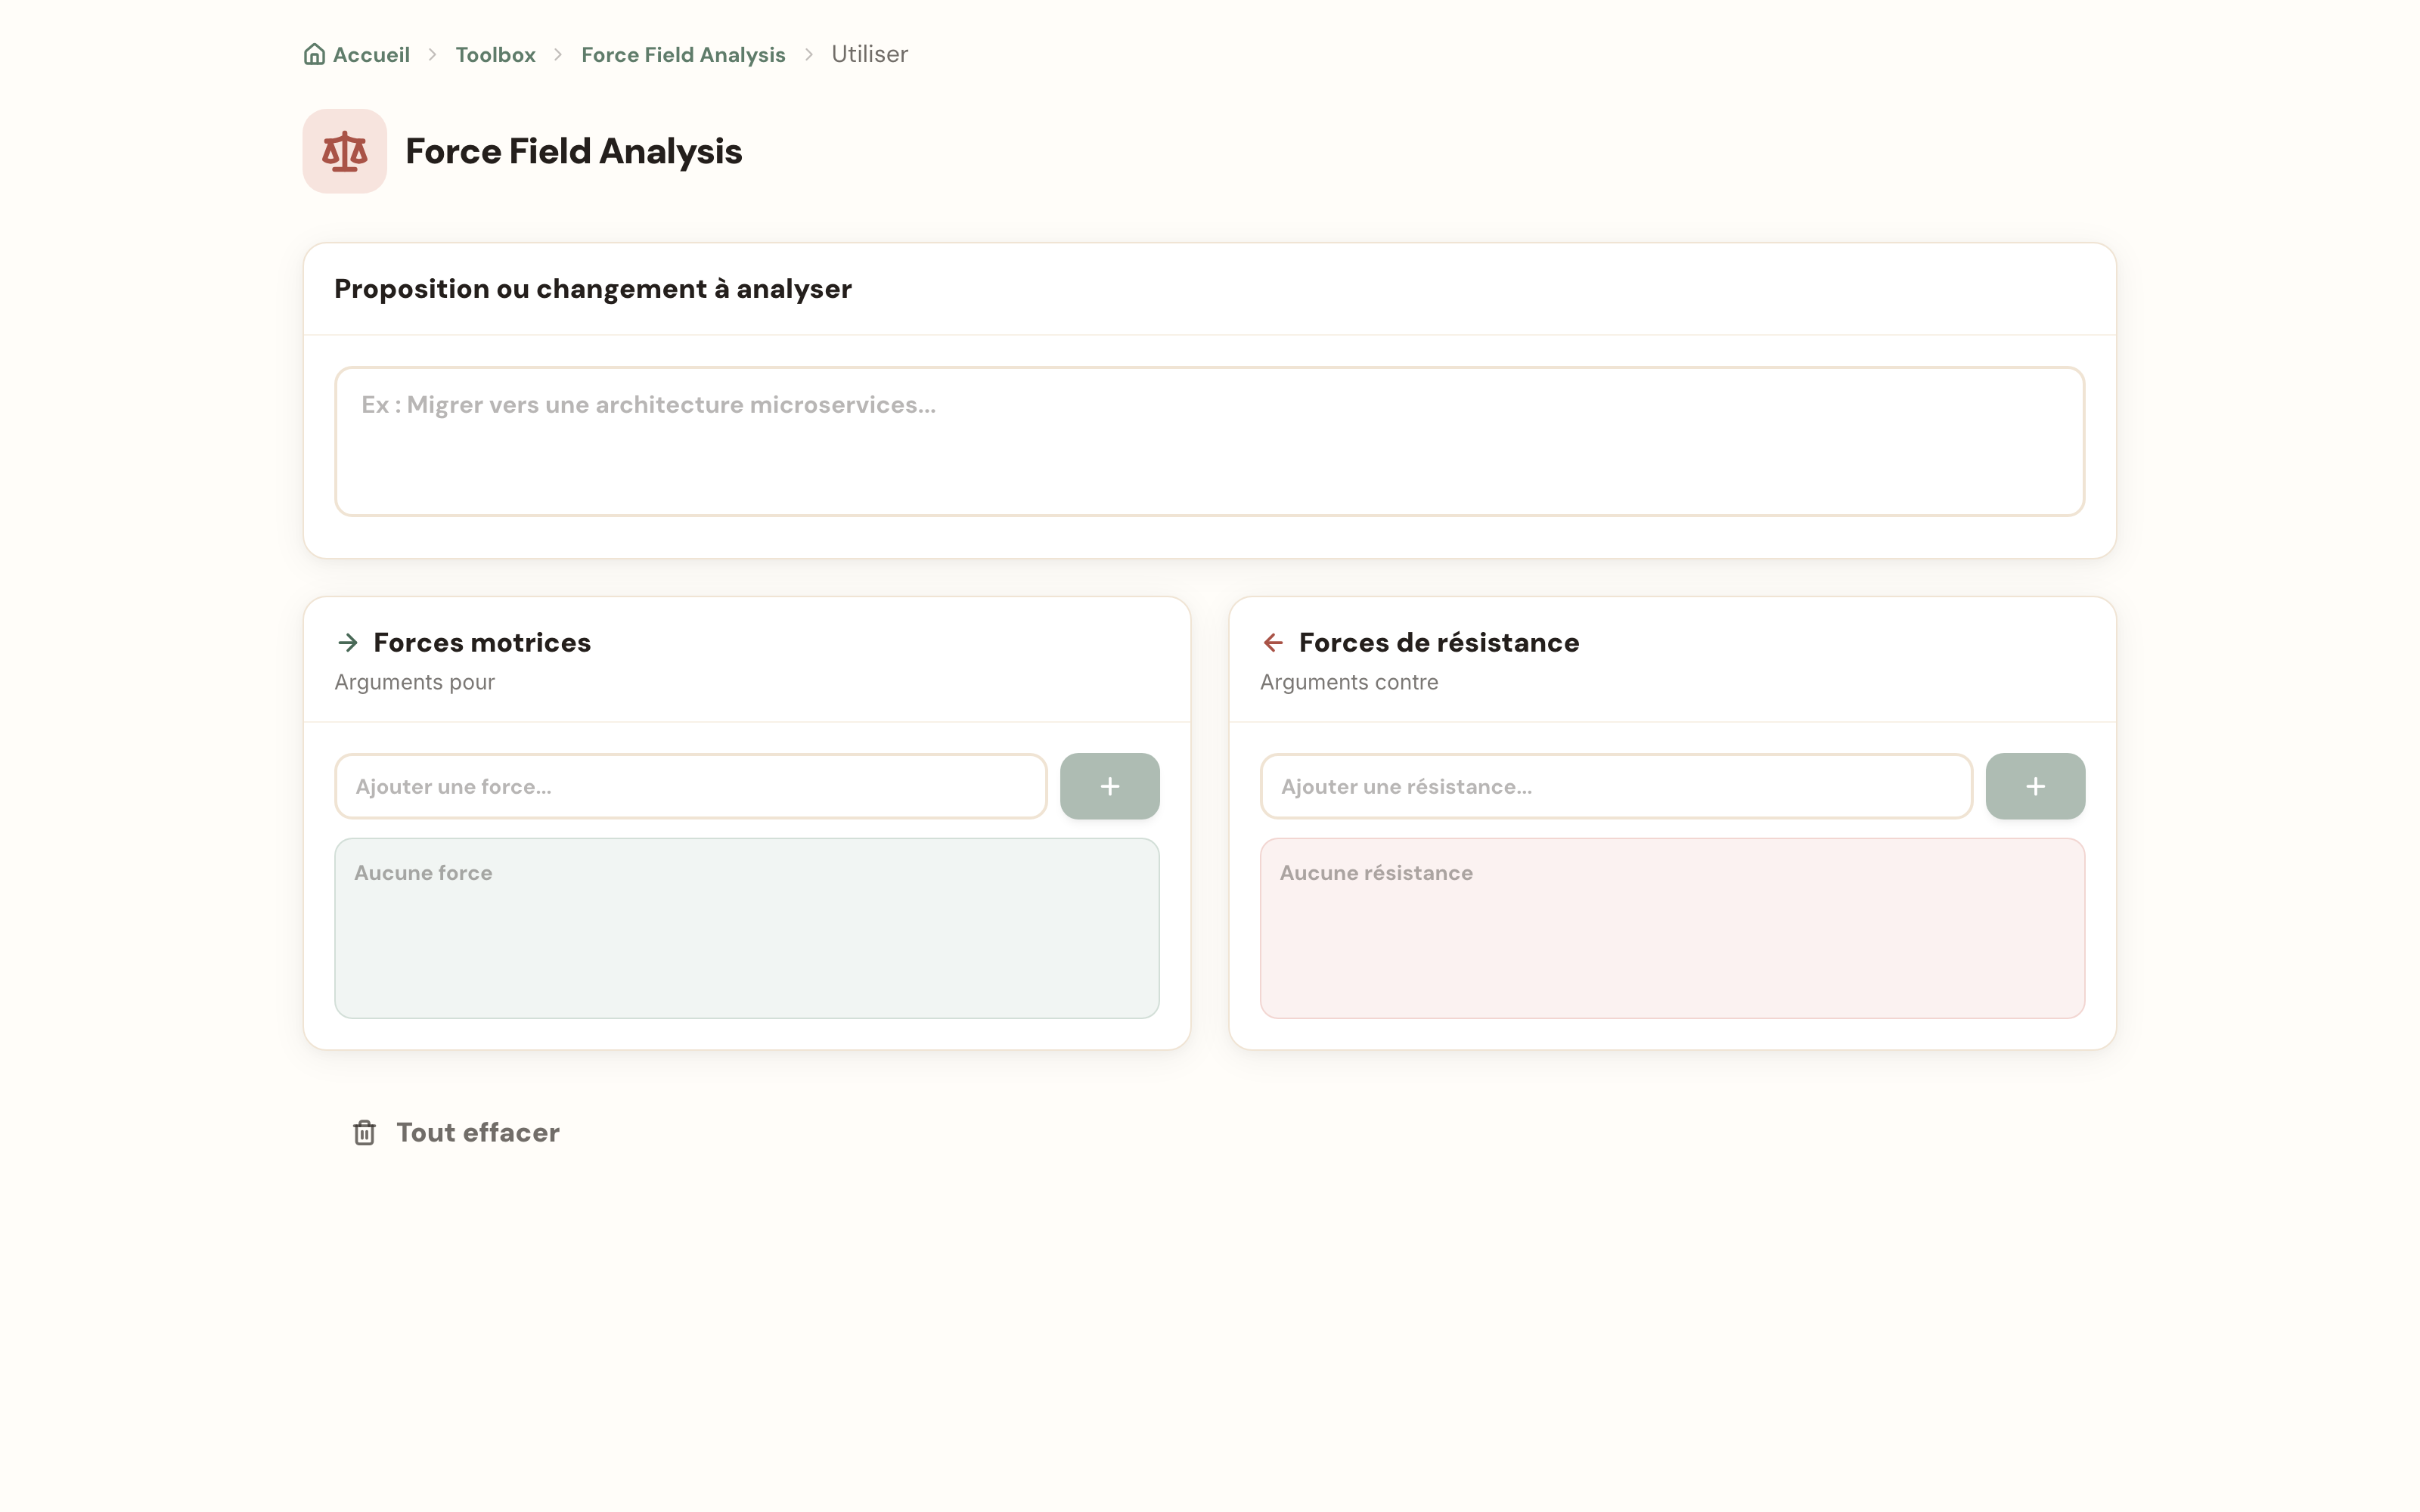This screenshot has width=2420, height=1512.
Task: Focus the 'Ajouter une force' field
Action: coord(691,786)
